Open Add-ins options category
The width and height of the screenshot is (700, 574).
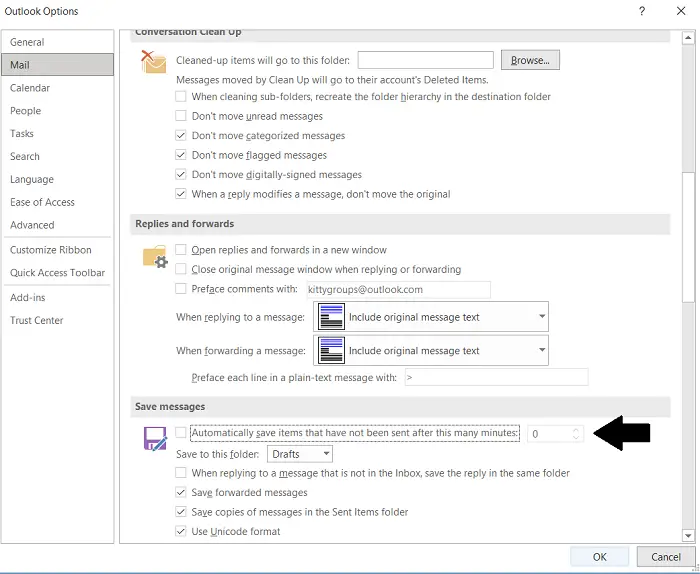(x=58, y=297)
